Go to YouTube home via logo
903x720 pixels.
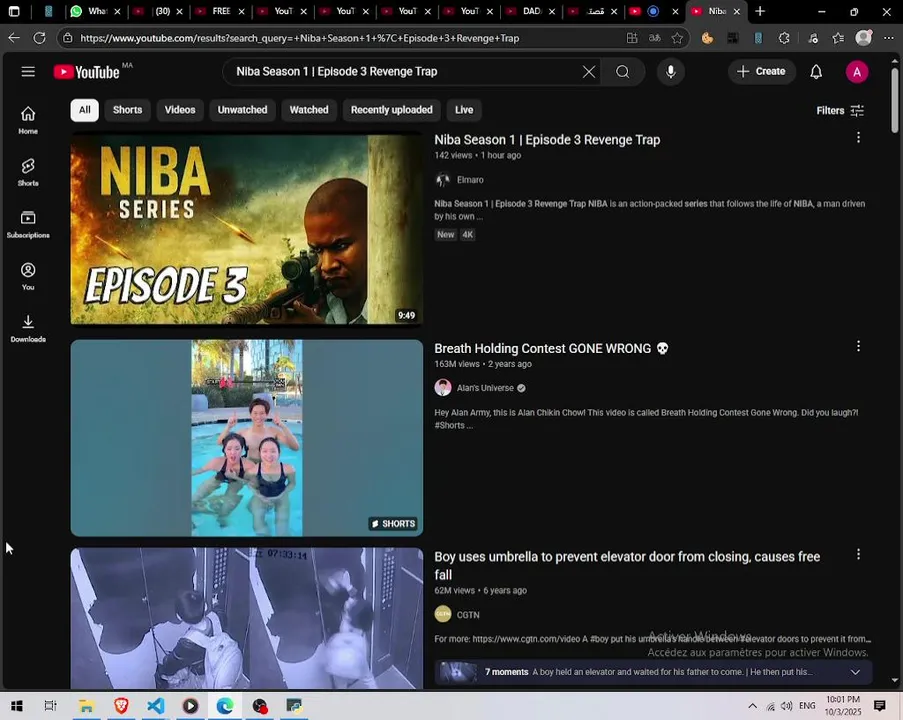coord(86,72)
